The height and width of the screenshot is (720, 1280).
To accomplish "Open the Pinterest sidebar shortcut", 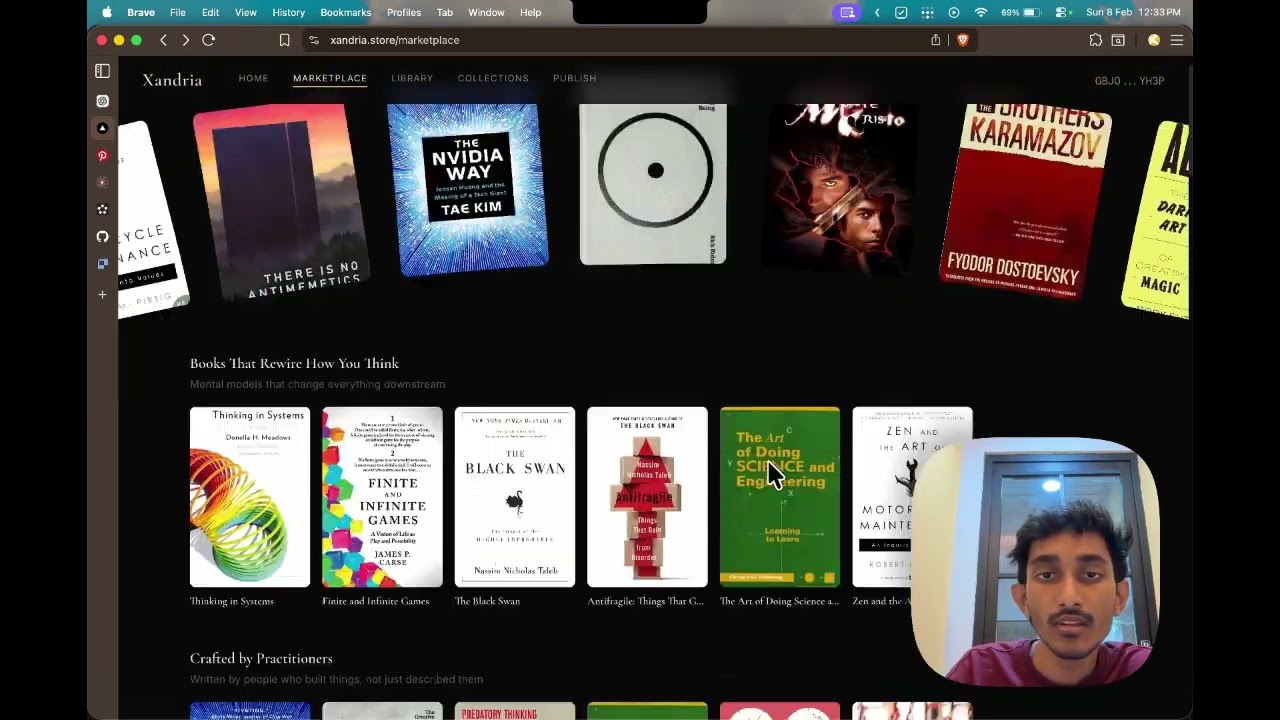I will coord(102,156).
